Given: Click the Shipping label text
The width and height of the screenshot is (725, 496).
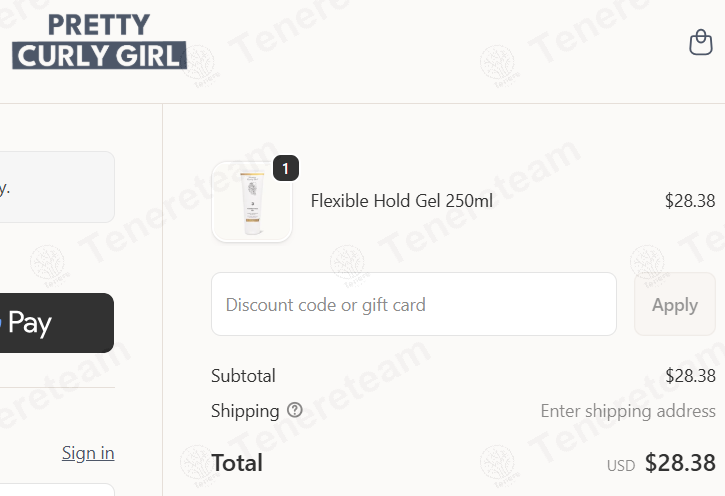Looking at the screenshot, I should point(245,410).
